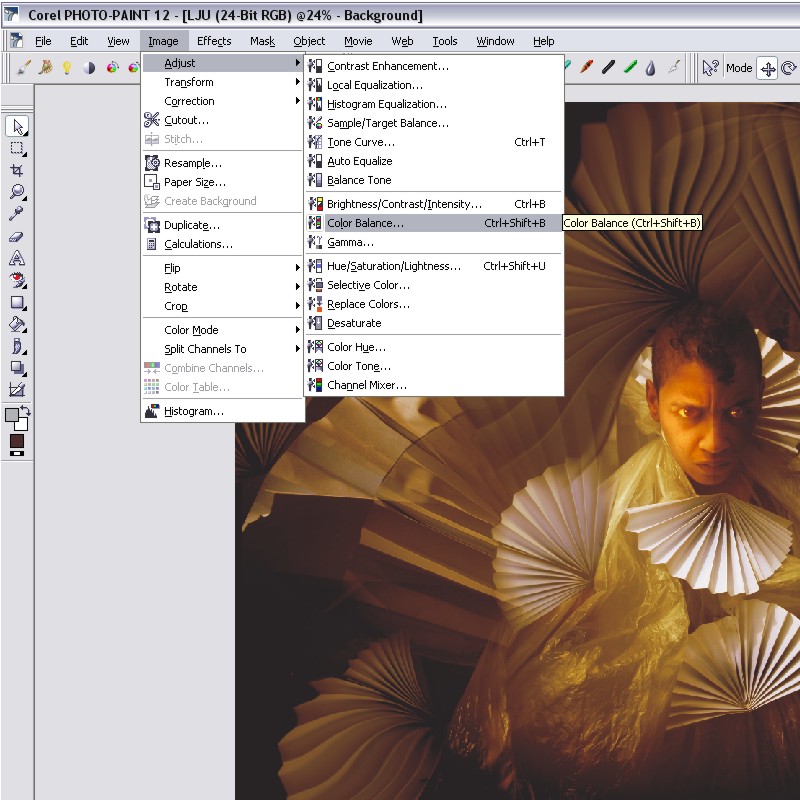Screen dimensions: 800x800
Task: Choose Local Equalization option
Action: (x=434, y=85)
